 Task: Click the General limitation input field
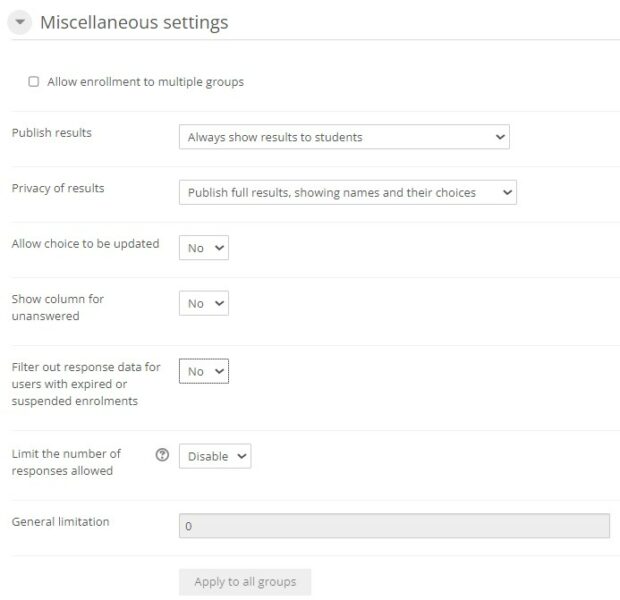[x=393, y=526]
